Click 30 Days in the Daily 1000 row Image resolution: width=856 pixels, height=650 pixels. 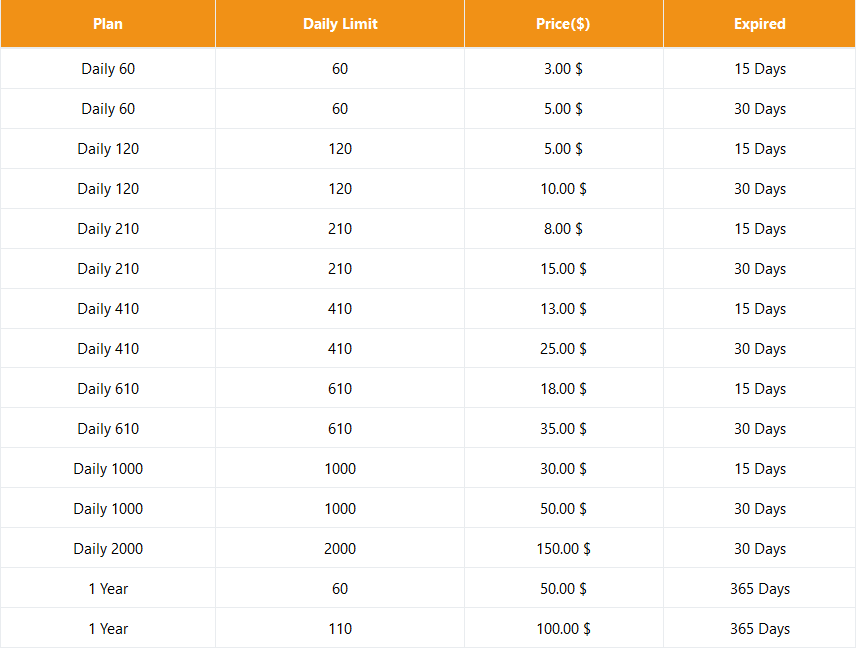760,509
